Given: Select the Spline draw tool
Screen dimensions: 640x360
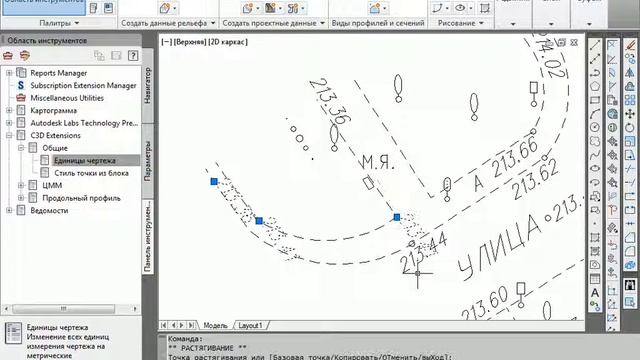Looking at the screenshot, I should 595,155.
